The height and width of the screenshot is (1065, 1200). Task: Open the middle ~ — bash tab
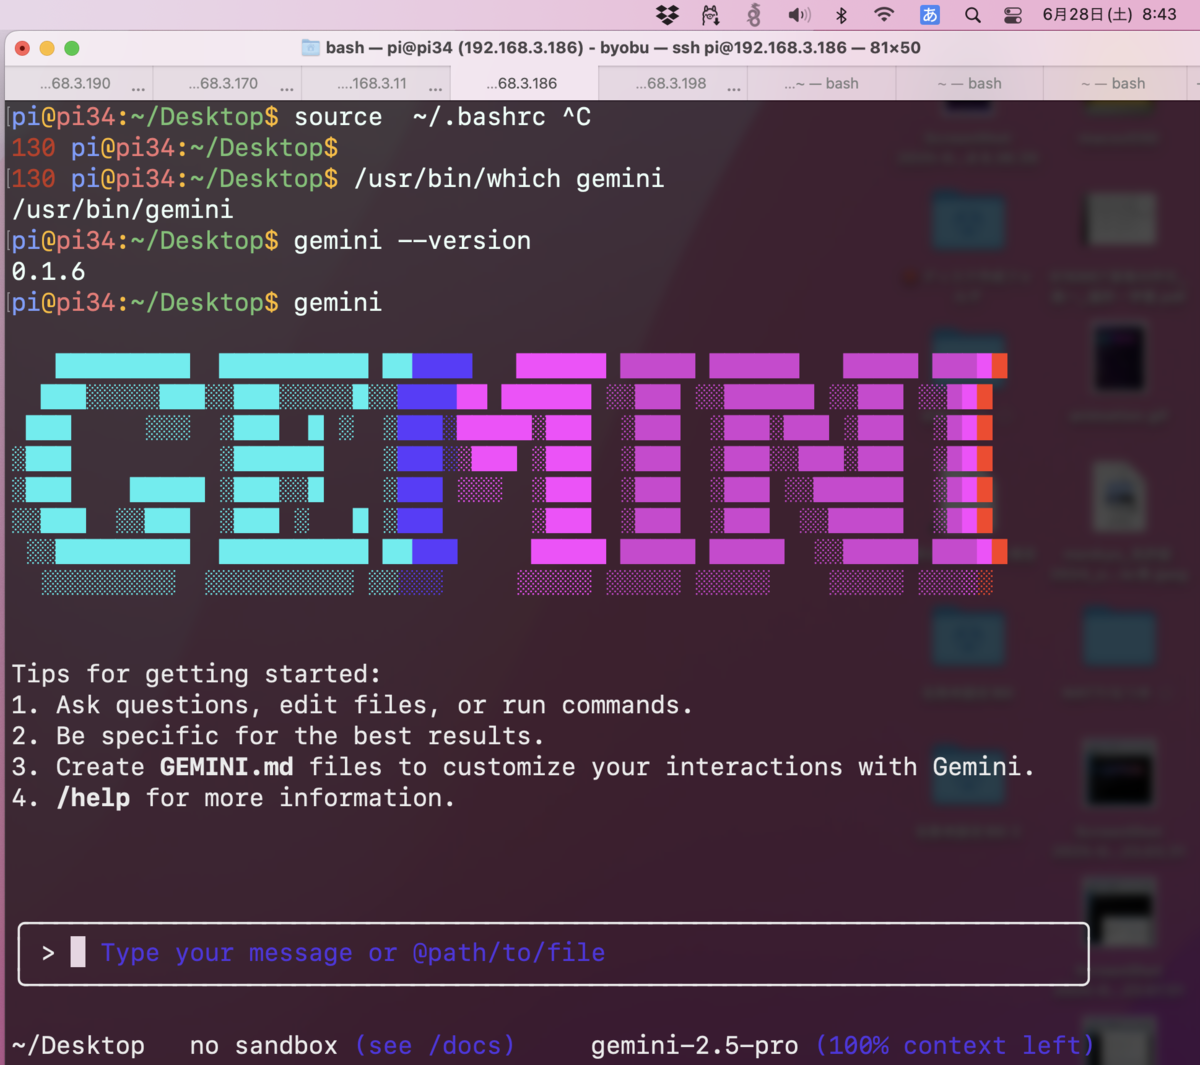point(969,84)
